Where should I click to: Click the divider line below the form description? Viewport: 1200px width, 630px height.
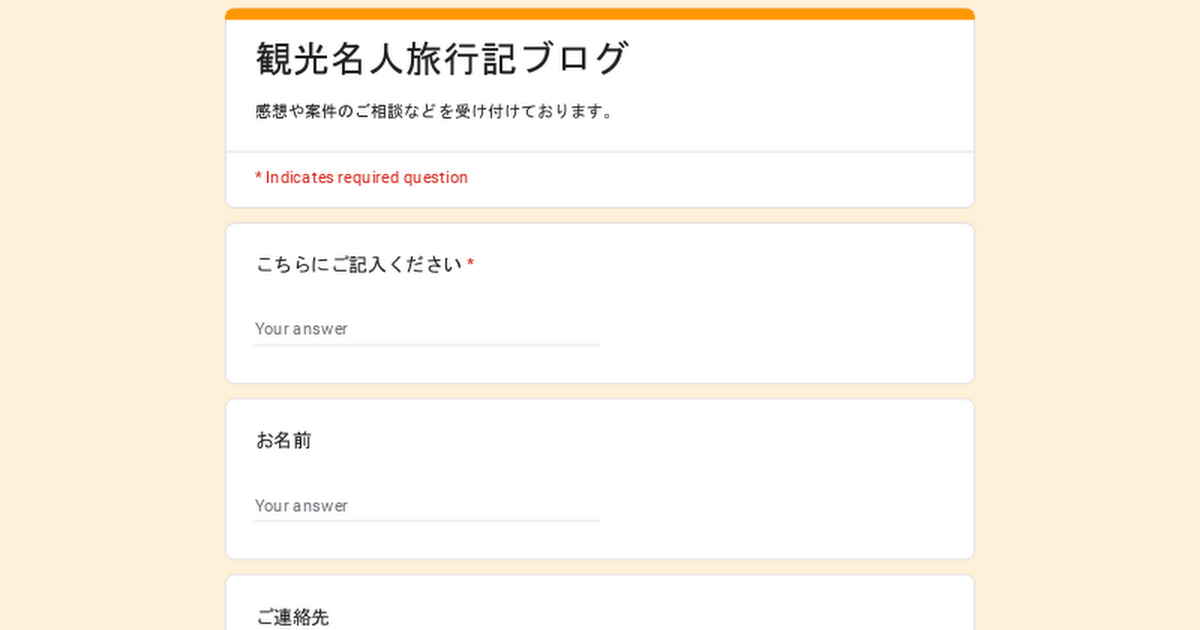click(600, 152)
